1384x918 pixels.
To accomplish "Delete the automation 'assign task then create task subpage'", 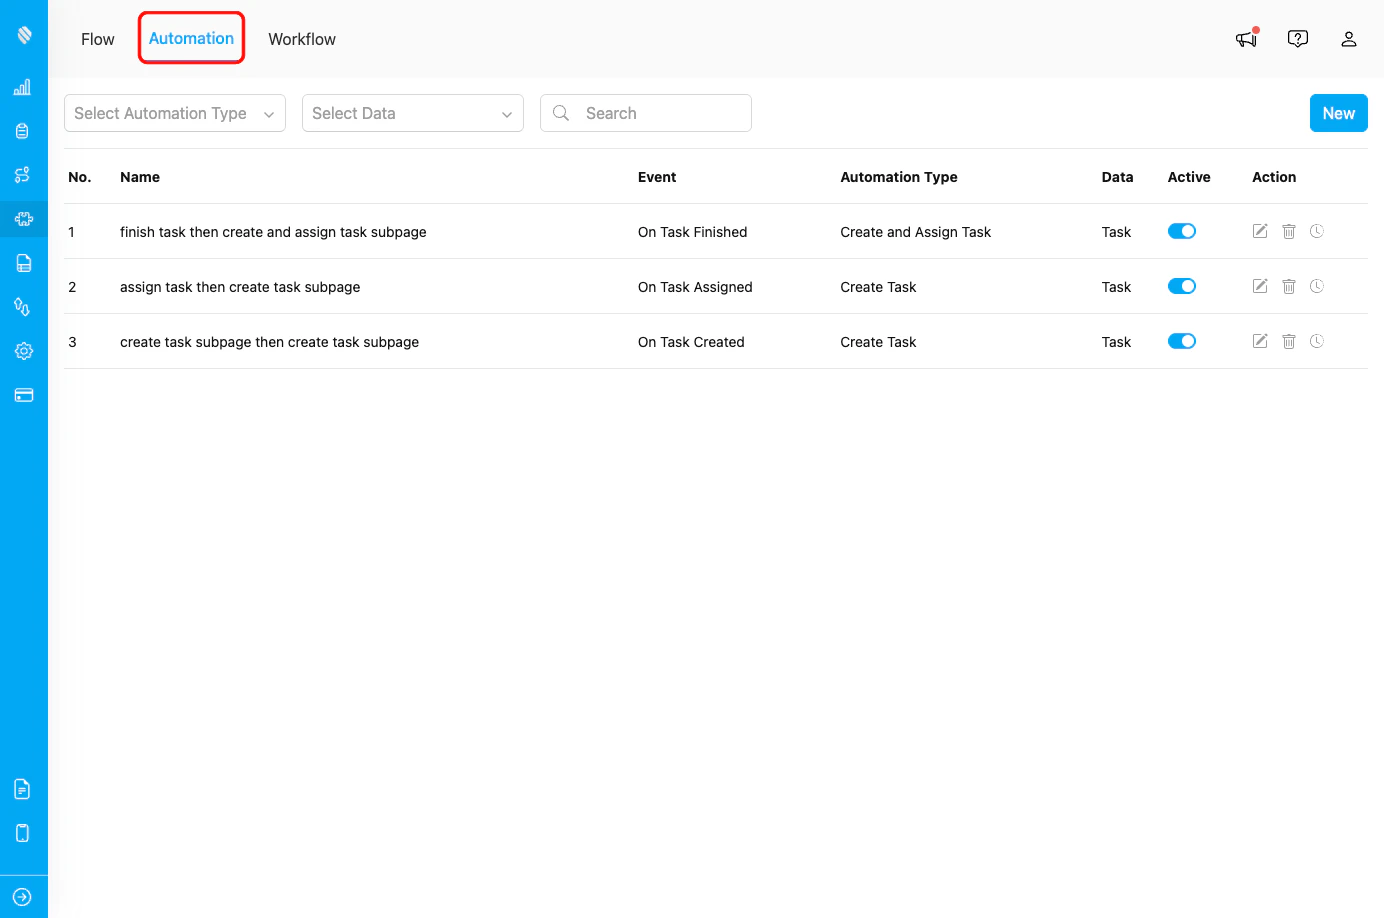I will coord(1288,286).
